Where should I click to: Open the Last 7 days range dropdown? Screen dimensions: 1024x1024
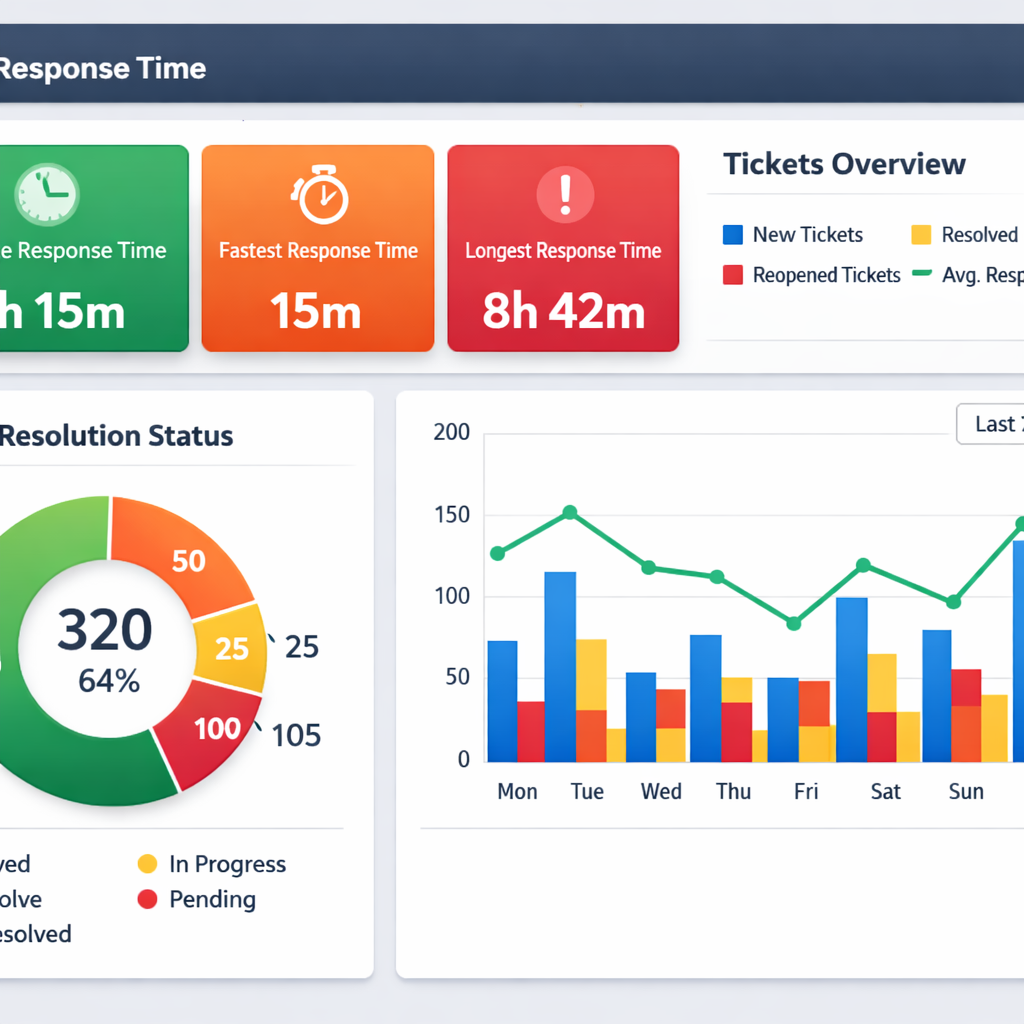coord(990,424)
